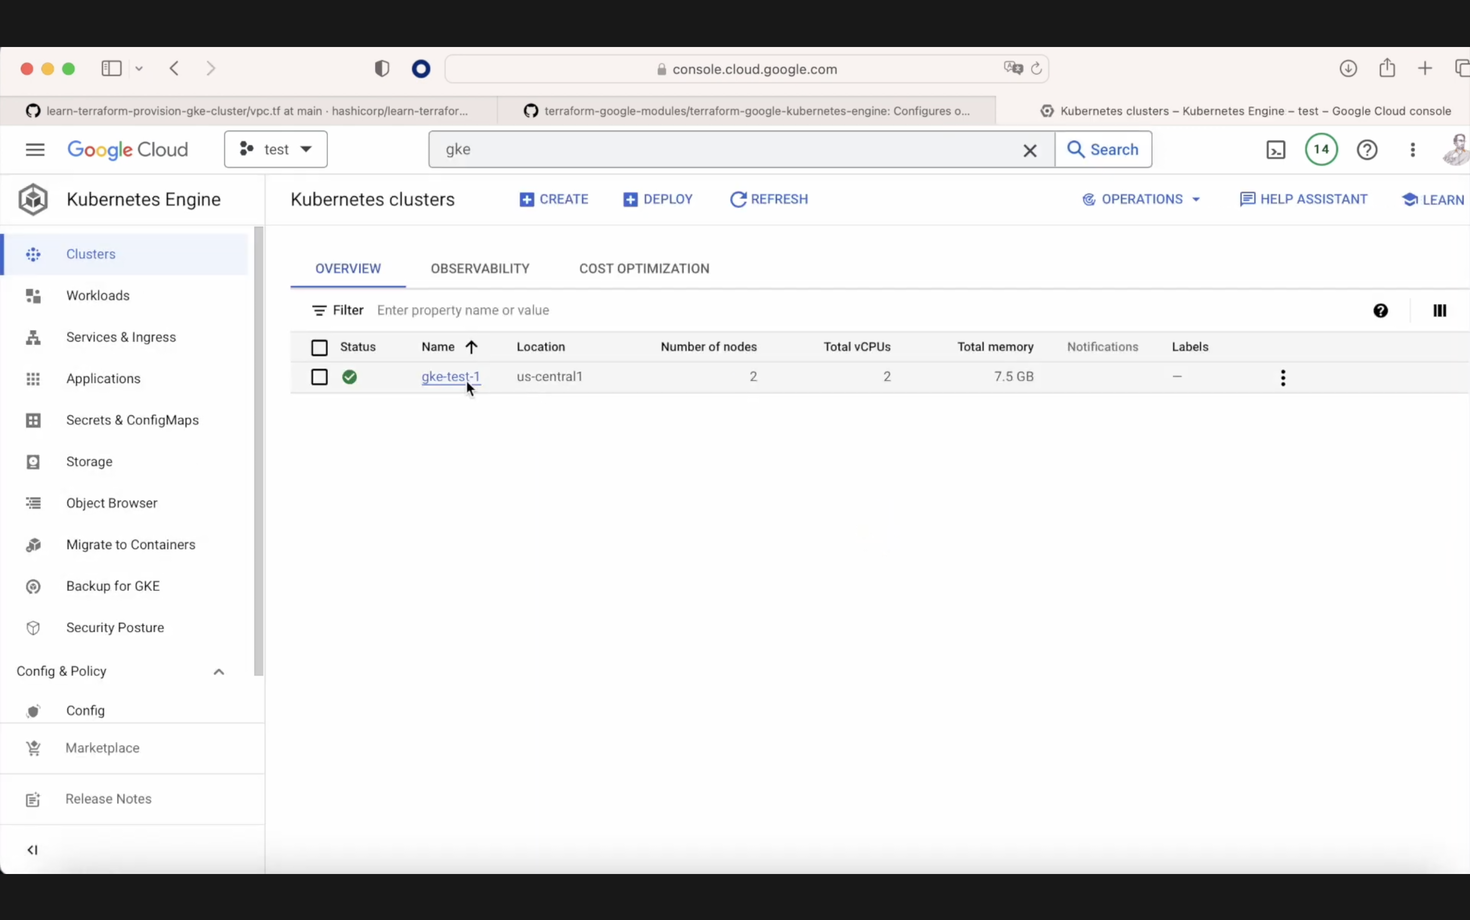This screenshot has width=1470, height=920.
Task: Open the LEARN panel
Action: tap(1434, 200)
